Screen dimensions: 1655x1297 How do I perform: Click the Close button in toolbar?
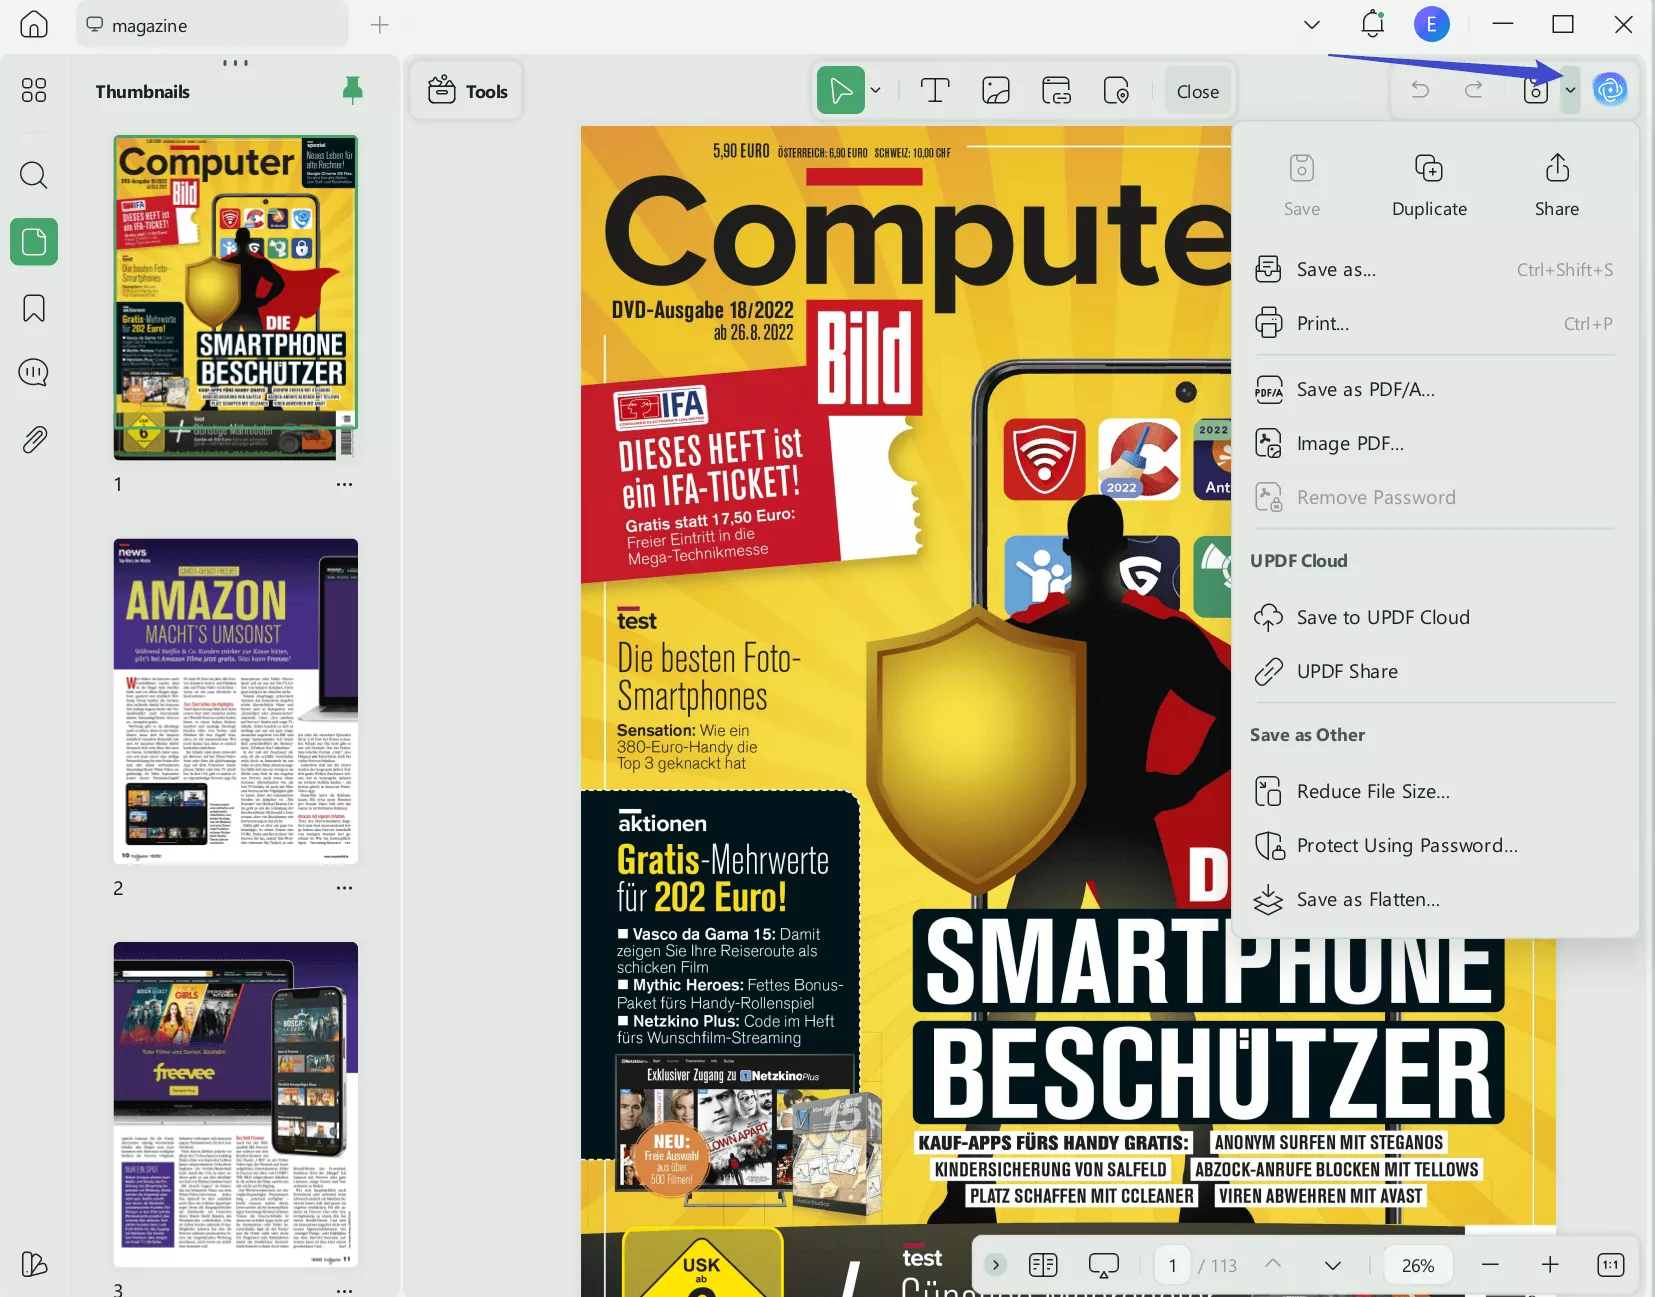[x=1197, y=91]
